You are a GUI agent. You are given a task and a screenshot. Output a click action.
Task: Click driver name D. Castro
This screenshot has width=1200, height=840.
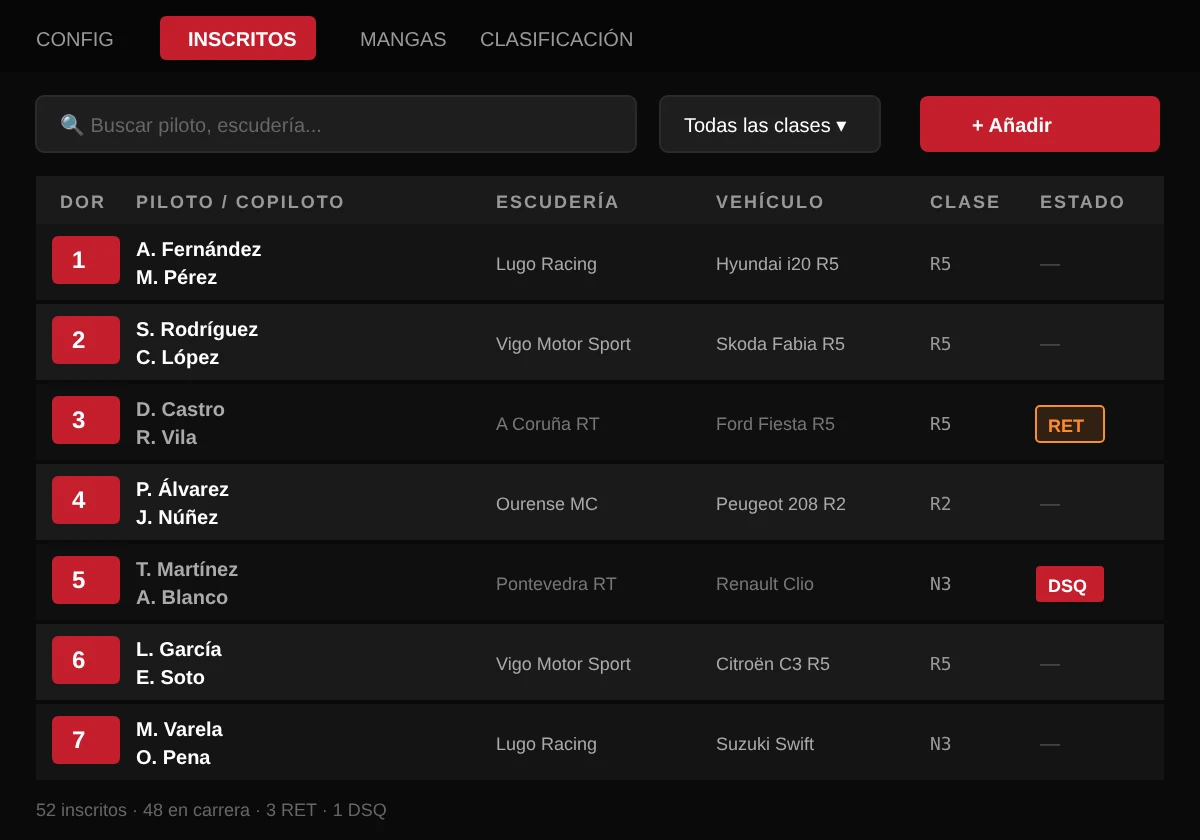180,410
